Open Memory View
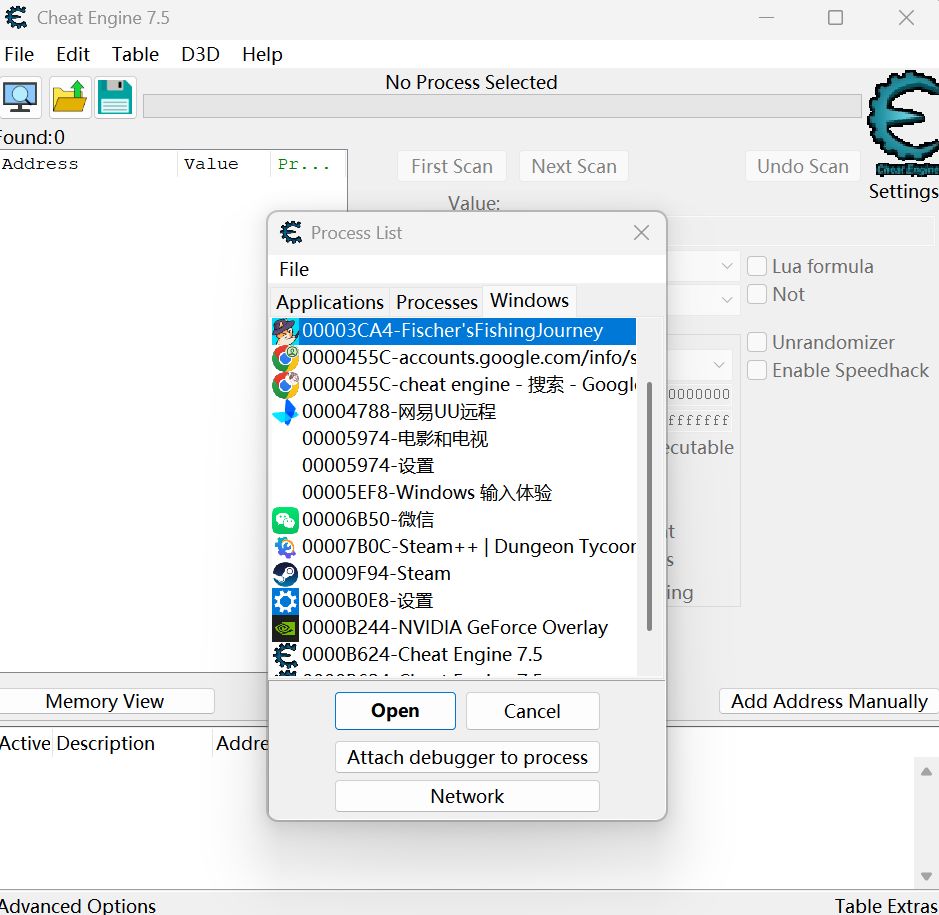This screenshot has height=915, width=939. [105, 701]
